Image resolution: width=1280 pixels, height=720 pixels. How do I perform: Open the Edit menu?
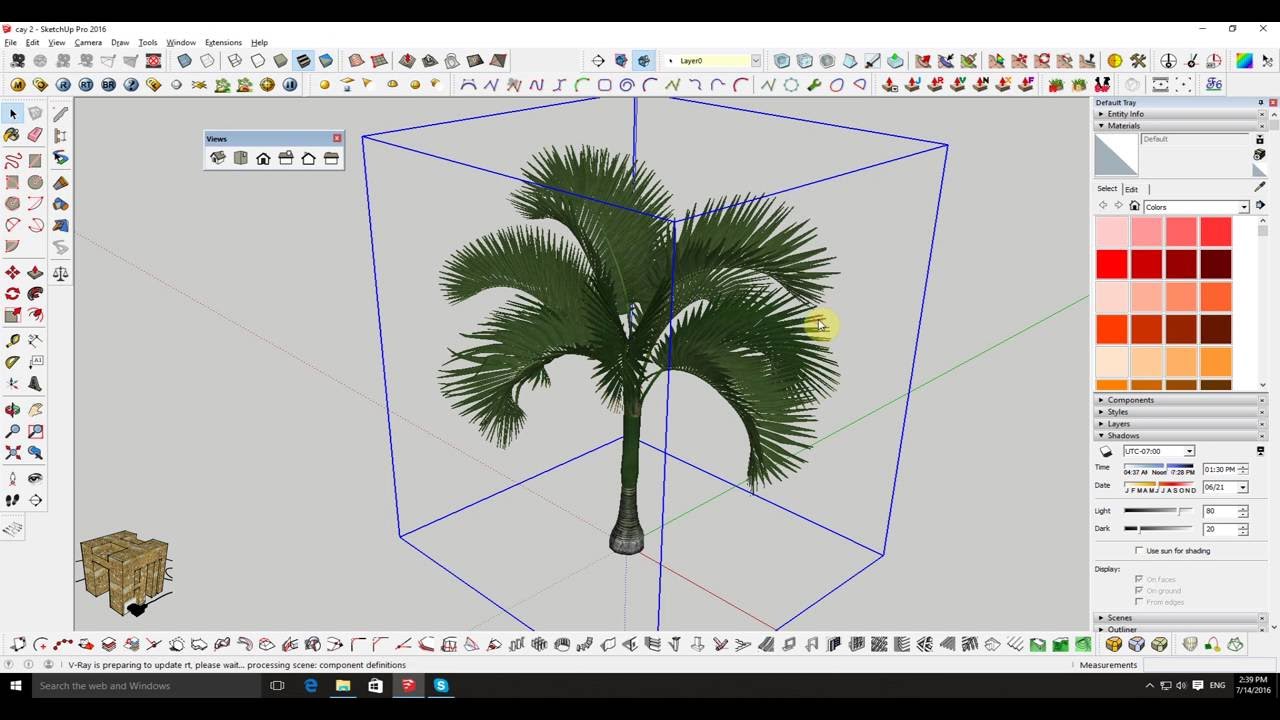pyautogui.click(x=33, y=43)
